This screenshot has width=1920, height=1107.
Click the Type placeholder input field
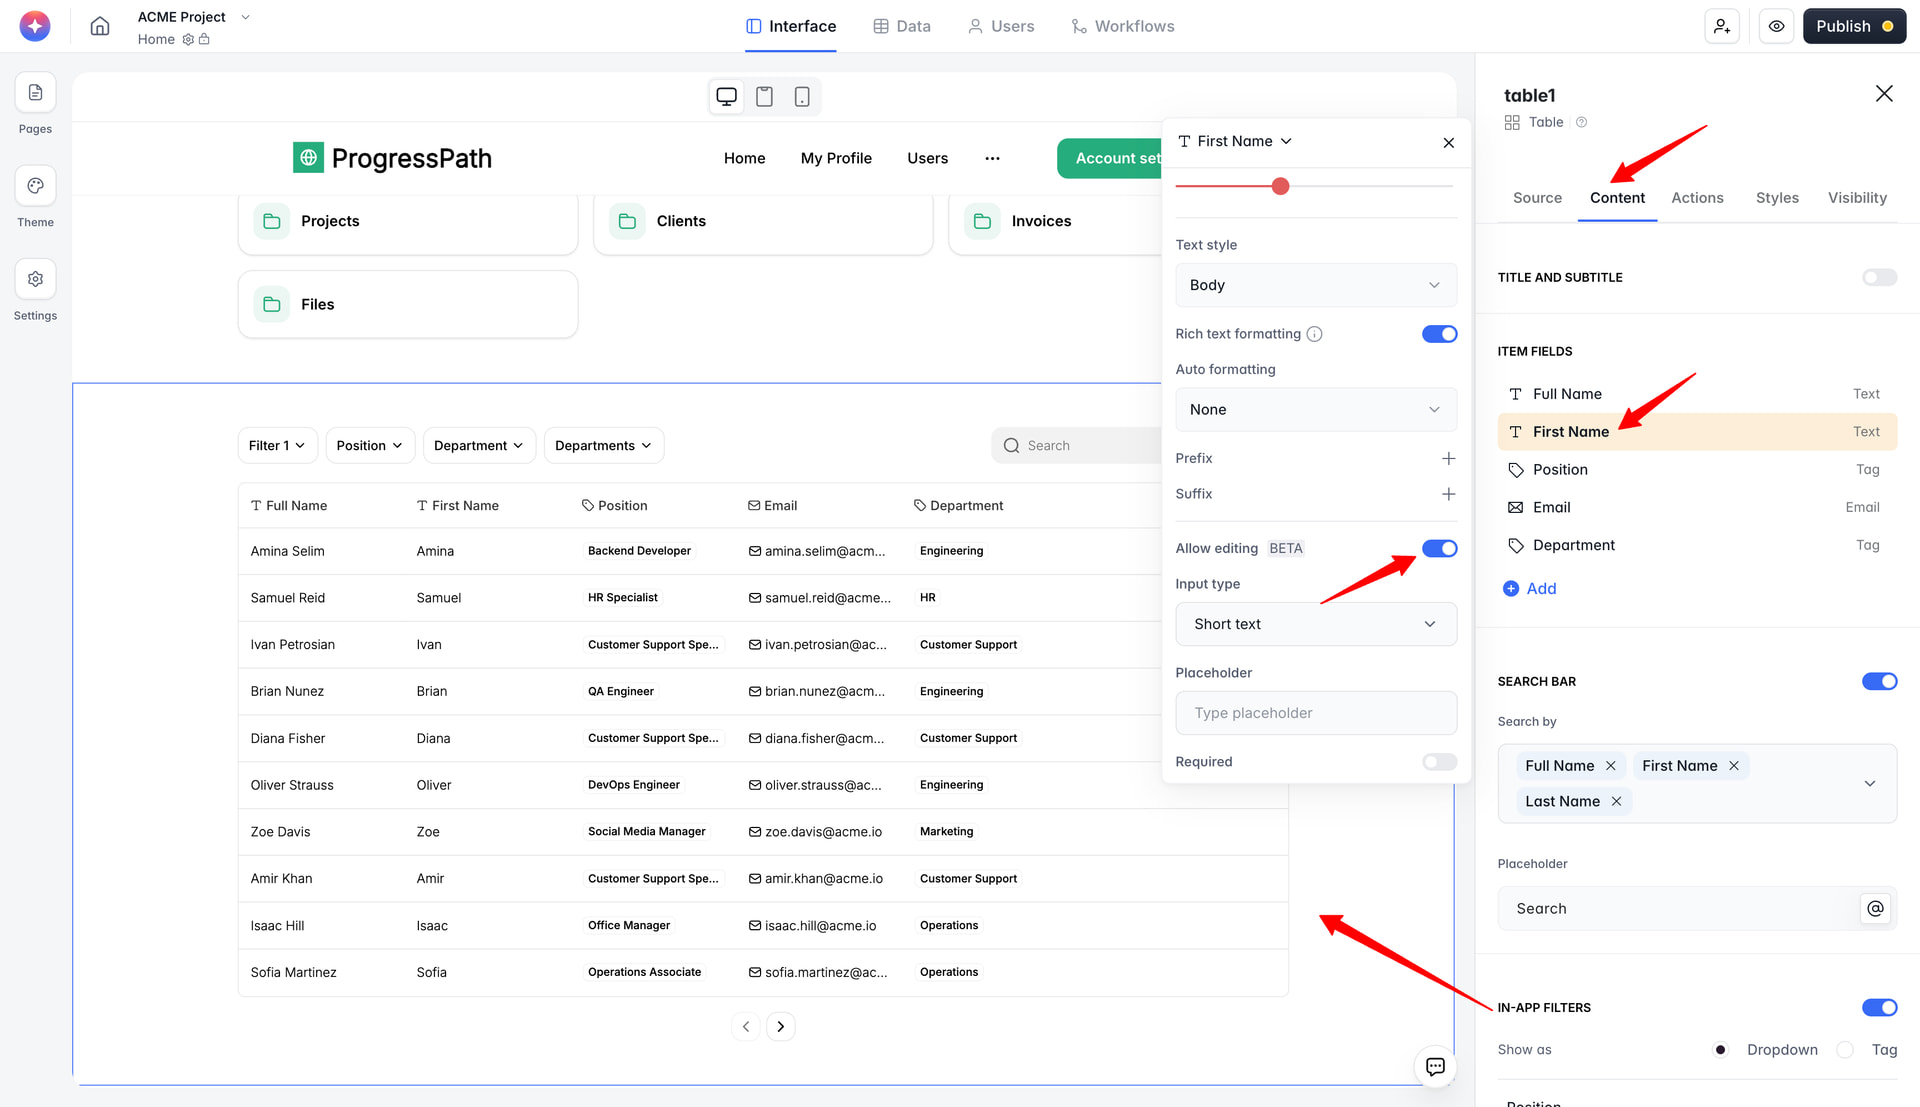click(x=1316, y=713)
